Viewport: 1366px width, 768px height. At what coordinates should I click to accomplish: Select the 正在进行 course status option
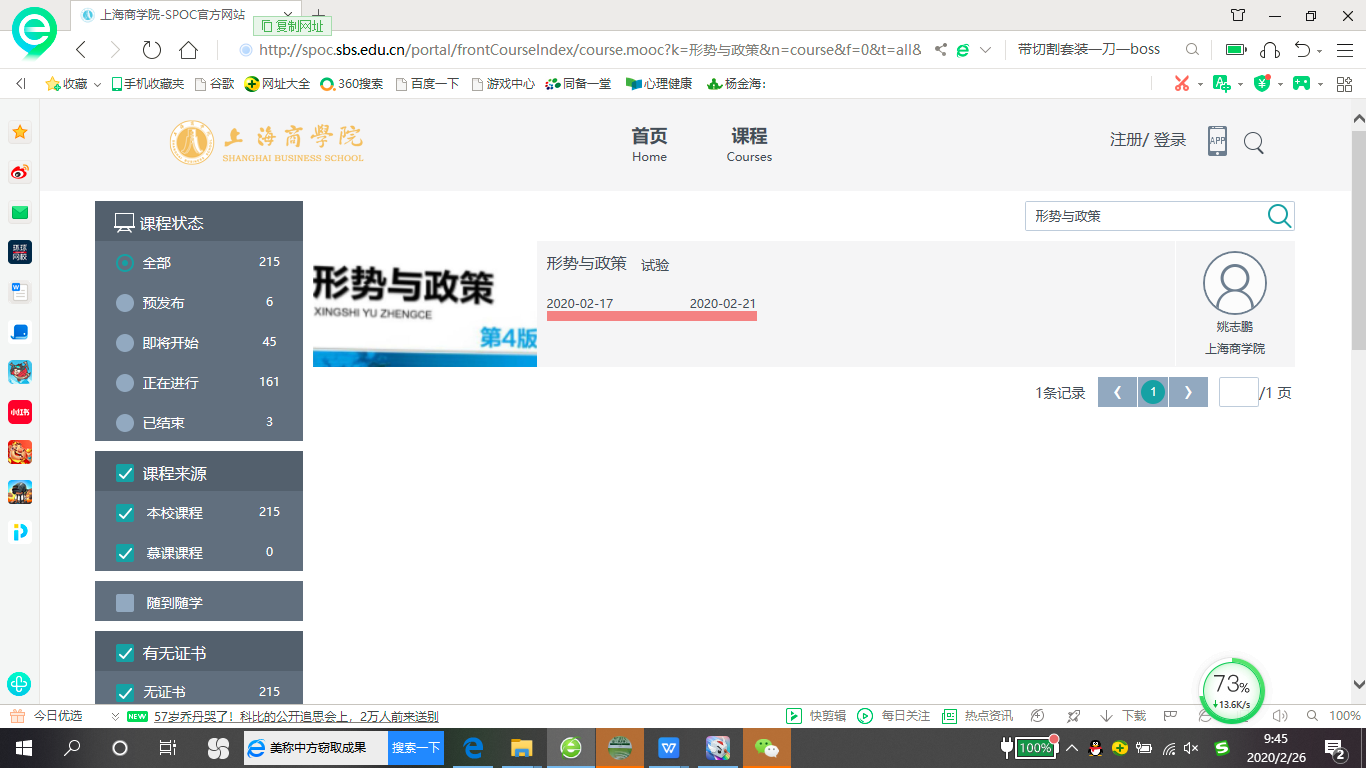tap(125, 383)
